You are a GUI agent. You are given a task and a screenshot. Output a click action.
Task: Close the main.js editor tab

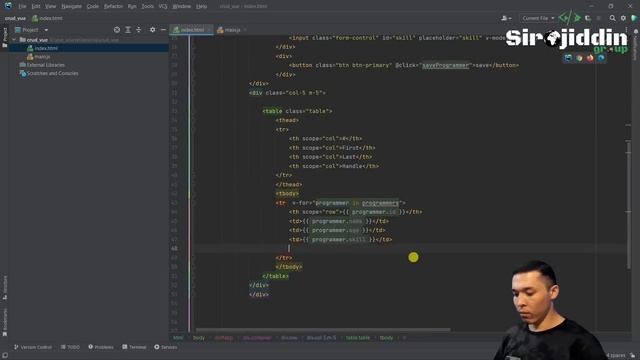(x=245, y=30)
